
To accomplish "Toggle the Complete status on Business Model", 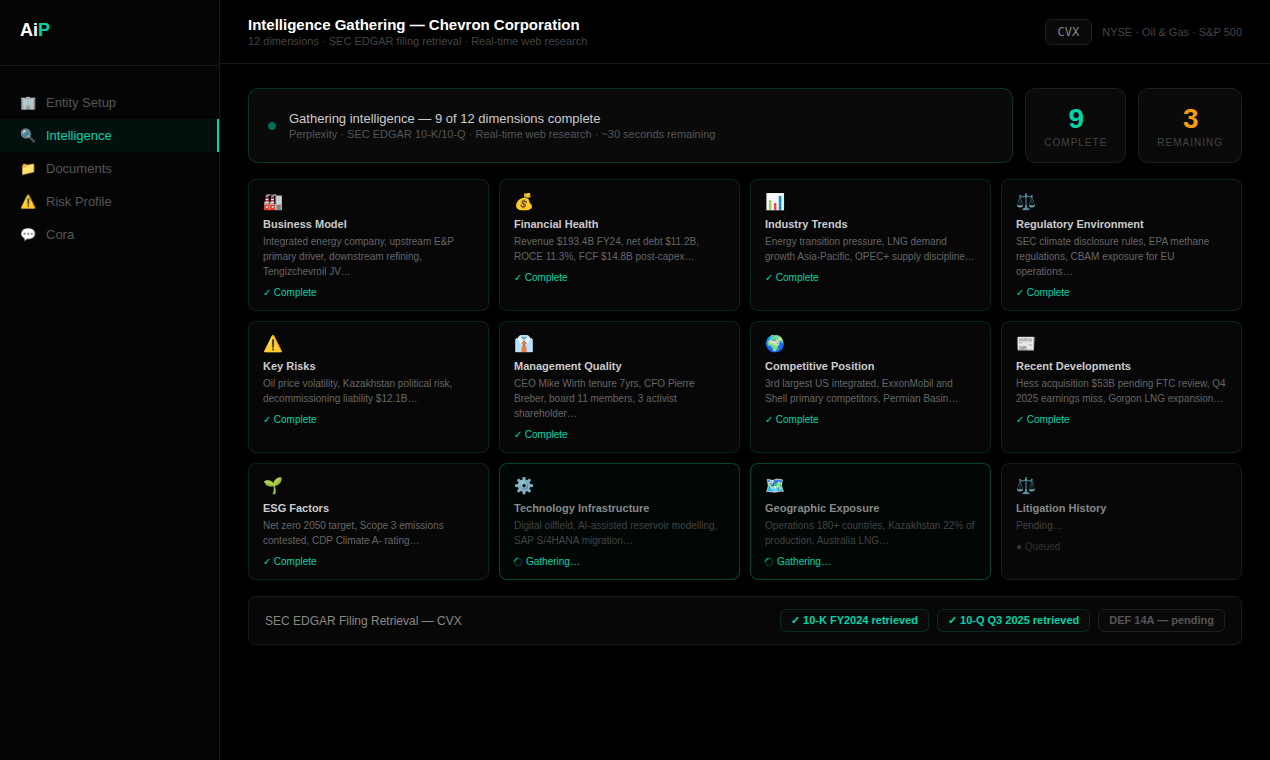I will click(x=289, y=292).
